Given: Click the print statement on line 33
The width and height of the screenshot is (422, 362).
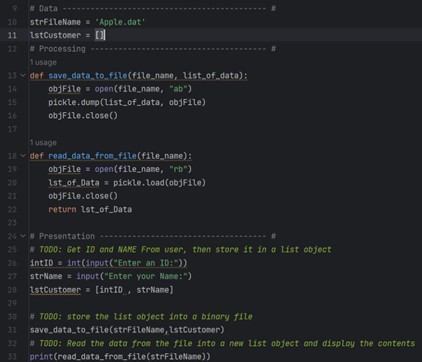Looking at the screenshot, I should tap(120, 357).
